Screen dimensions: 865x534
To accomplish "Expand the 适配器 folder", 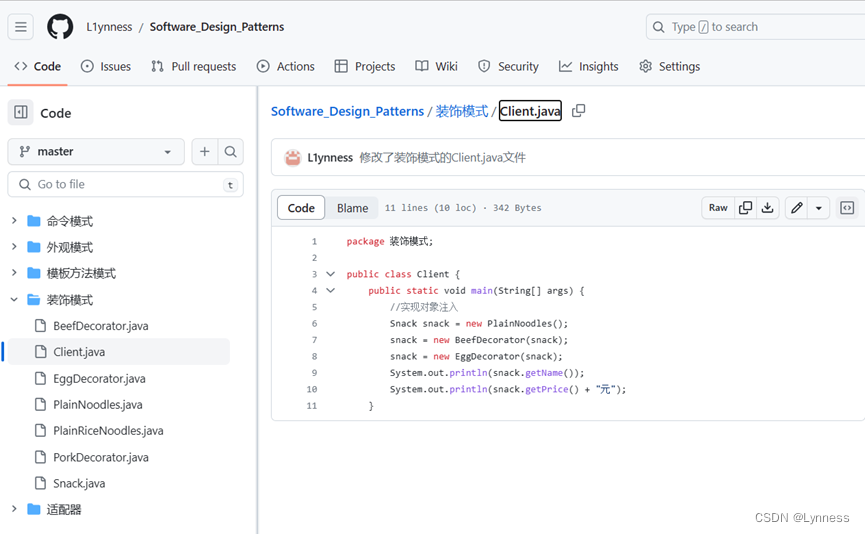I will (x=14, y=509).
